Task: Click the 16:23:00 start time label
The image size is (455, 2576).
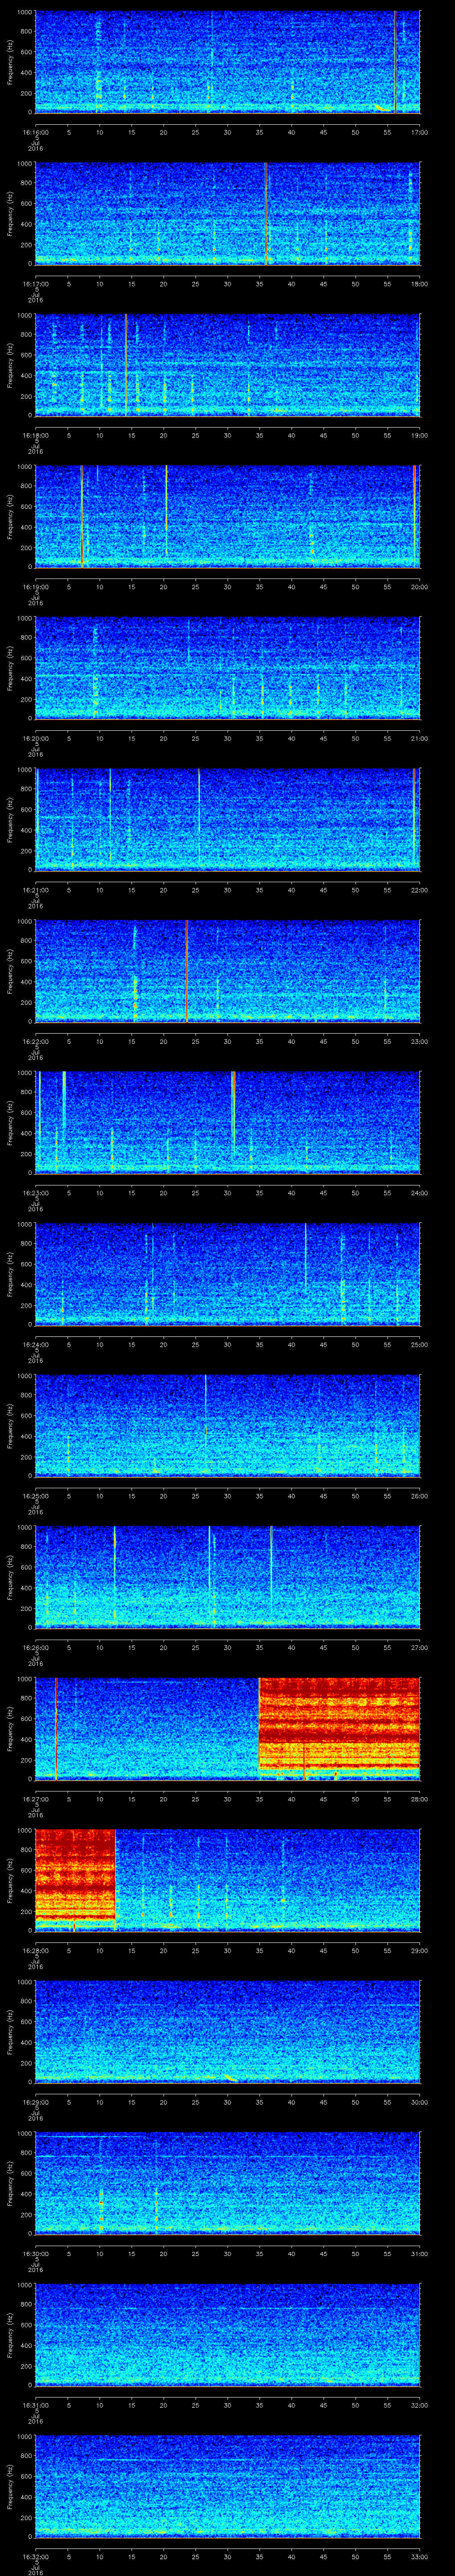Action: pos(35,1193)
